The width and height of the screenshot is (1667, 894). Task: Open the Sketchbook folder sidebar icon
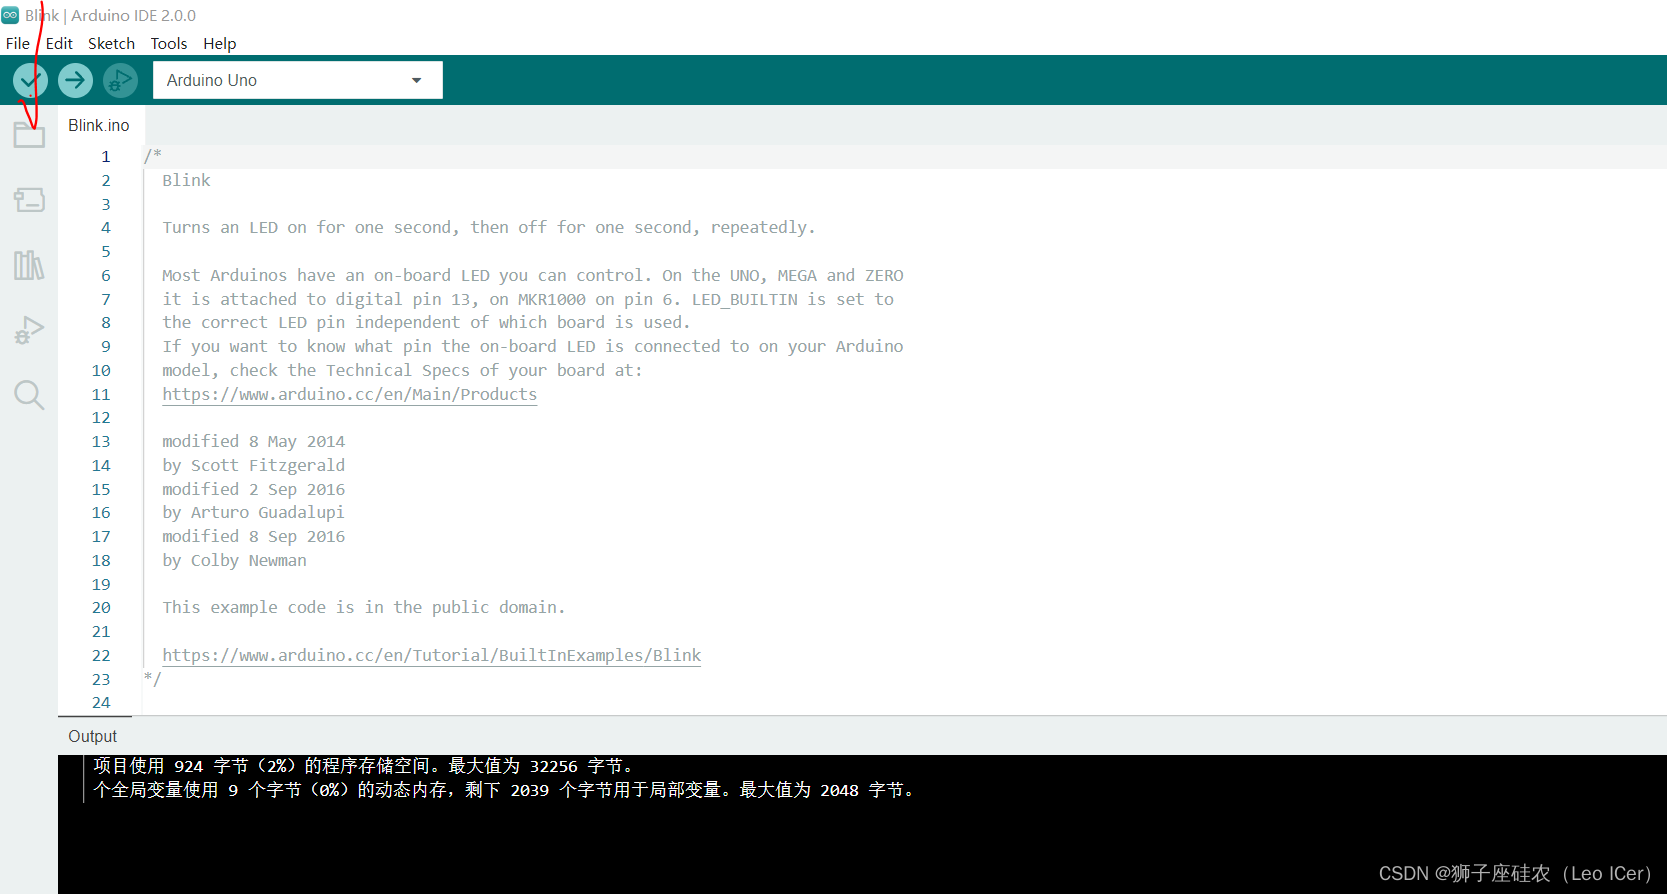(x=29, y=134)
